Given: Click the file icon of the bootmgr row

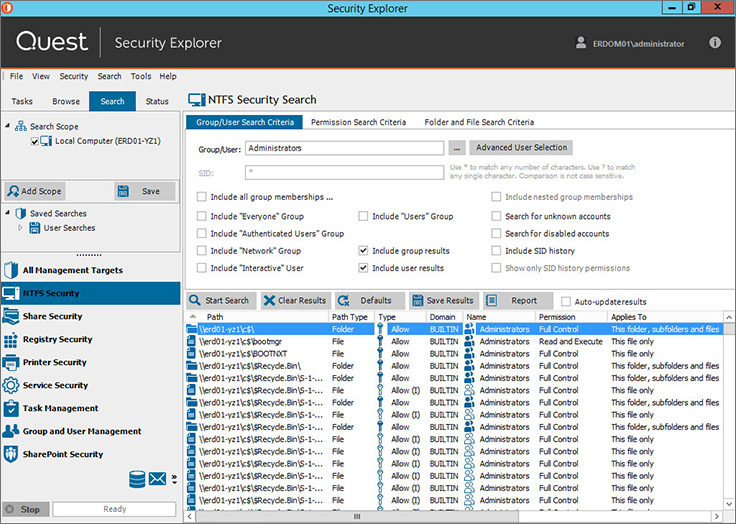Looking at the screenshot, I should tap(191, 341).
